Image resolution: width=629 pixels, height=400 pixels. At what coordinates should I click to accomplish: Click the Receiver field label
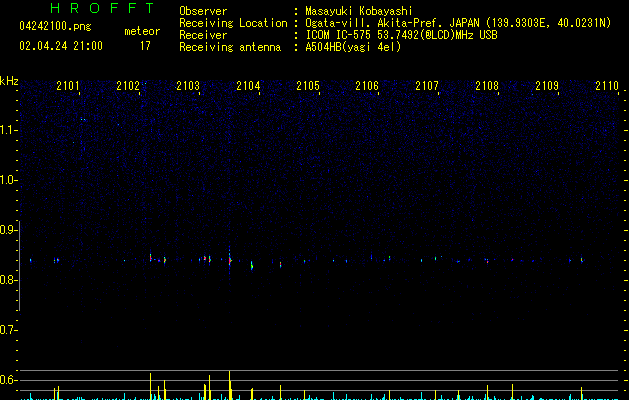point(203,35)
